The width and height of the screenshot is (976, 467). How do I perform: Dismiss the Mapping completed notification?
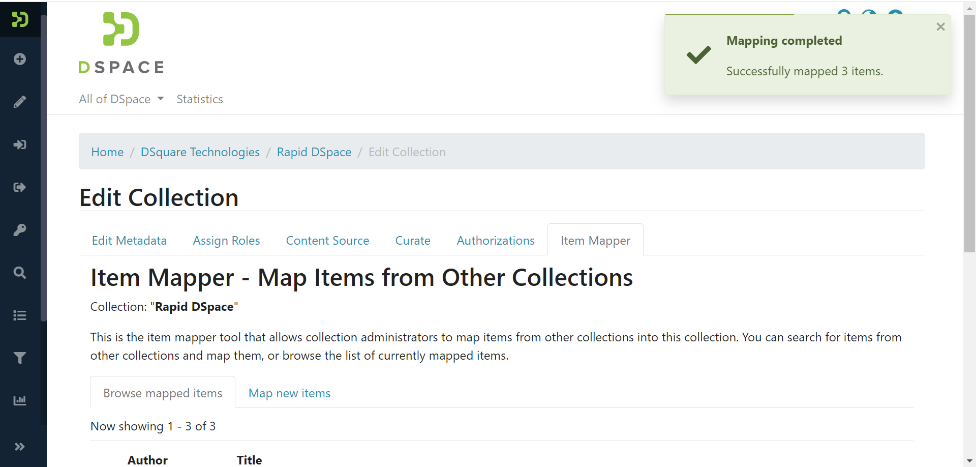click(x=940, y=27)
